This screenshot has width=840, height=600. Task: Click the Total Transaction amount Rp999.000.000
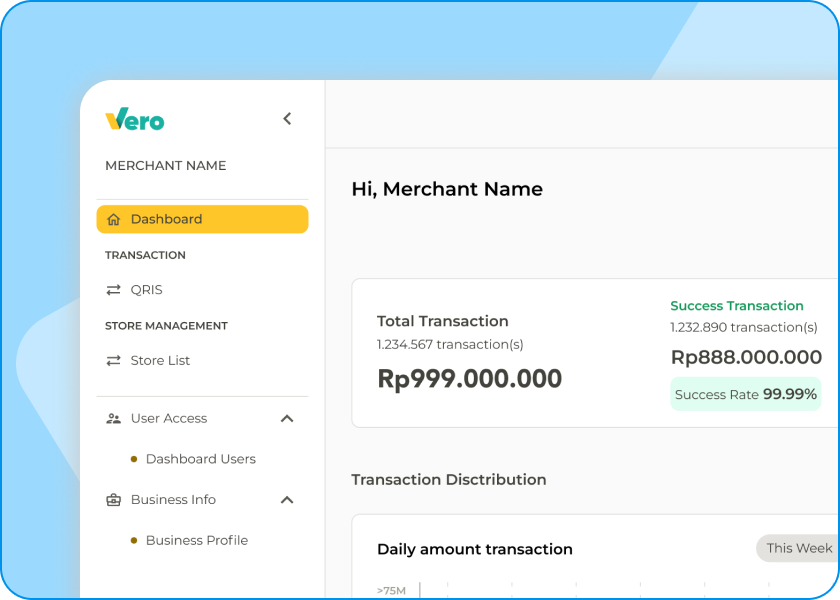[469, 379]
